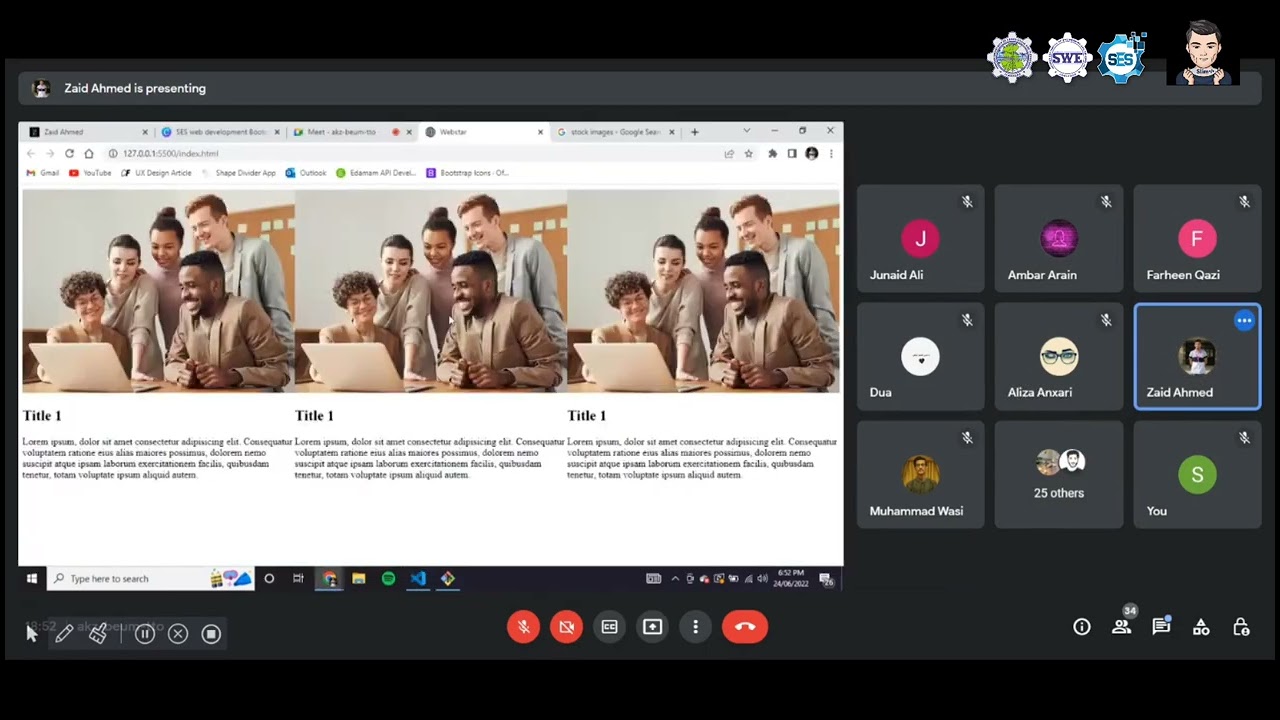Open Meet more options three-dot menu
The image size is (1280, 720).
[695, 627]
